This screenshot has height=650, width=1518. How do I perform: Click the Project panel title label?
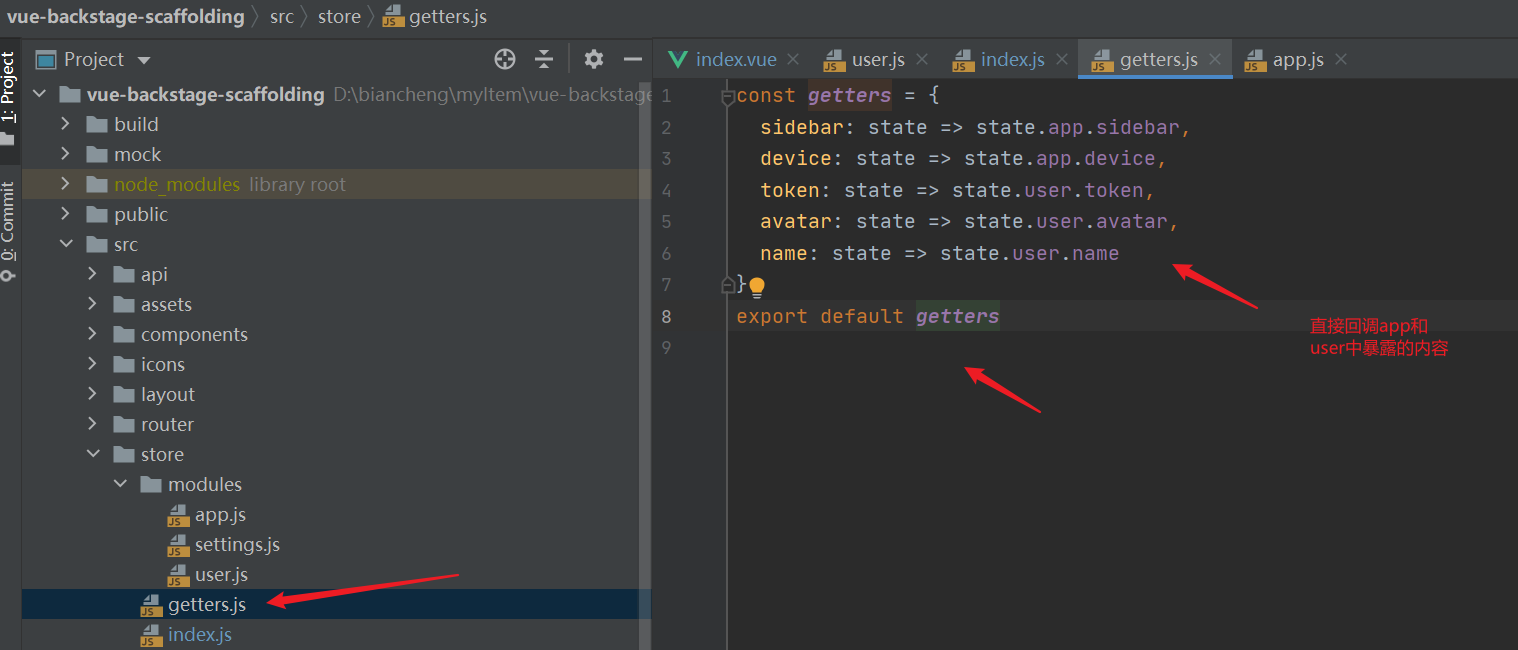click(x=94, y=59)
